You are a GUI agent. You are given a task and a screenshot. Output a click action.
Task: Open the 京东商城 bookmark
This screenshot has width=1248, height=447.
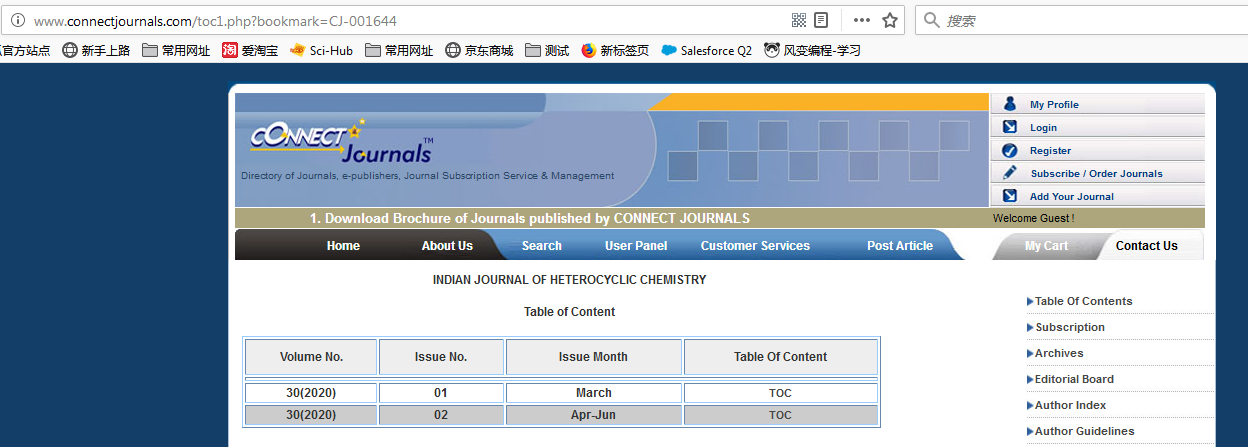[479, 50]
